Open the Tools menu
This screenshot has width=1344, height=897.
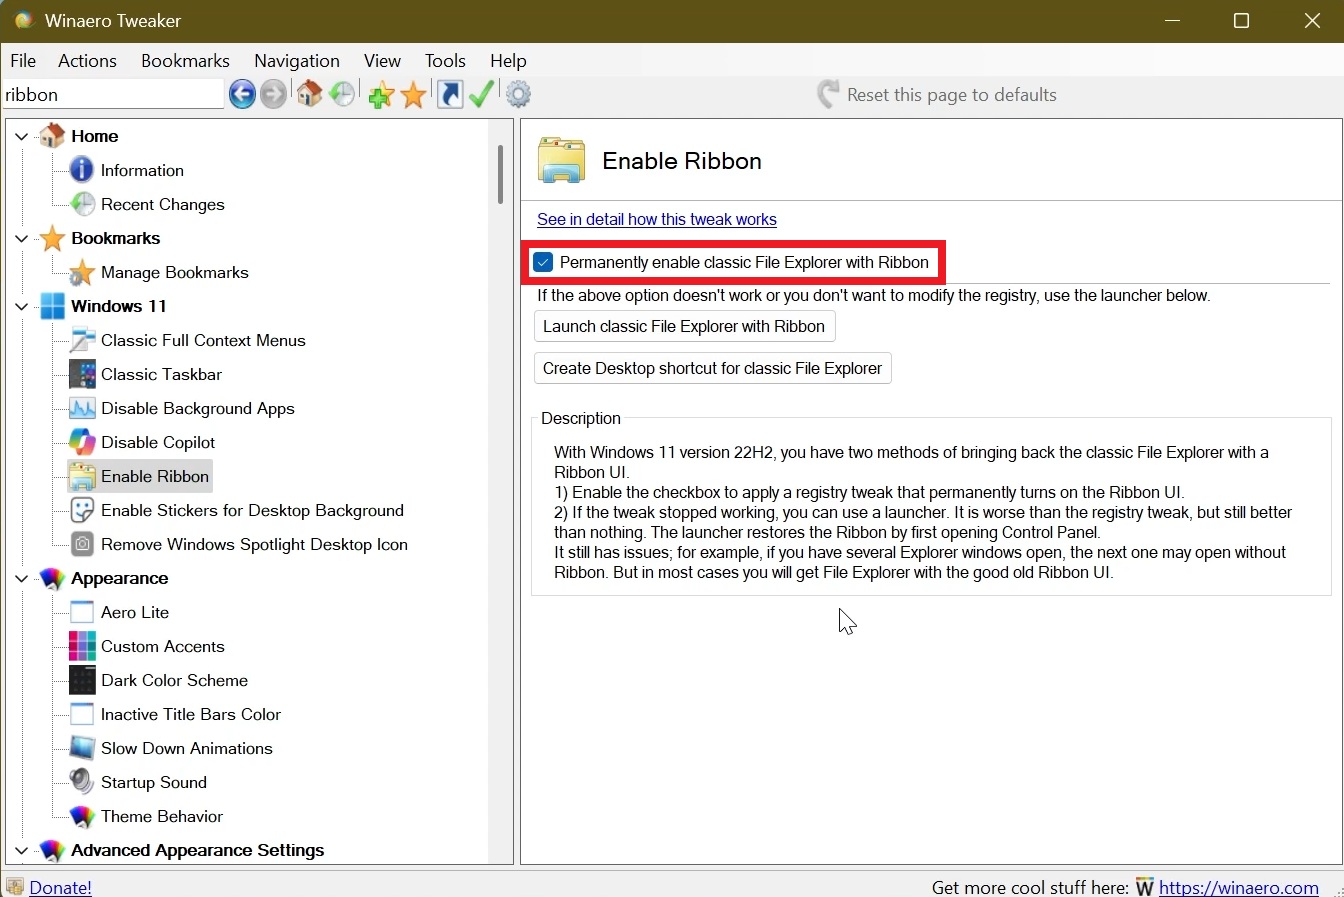(x=445, y=61)
